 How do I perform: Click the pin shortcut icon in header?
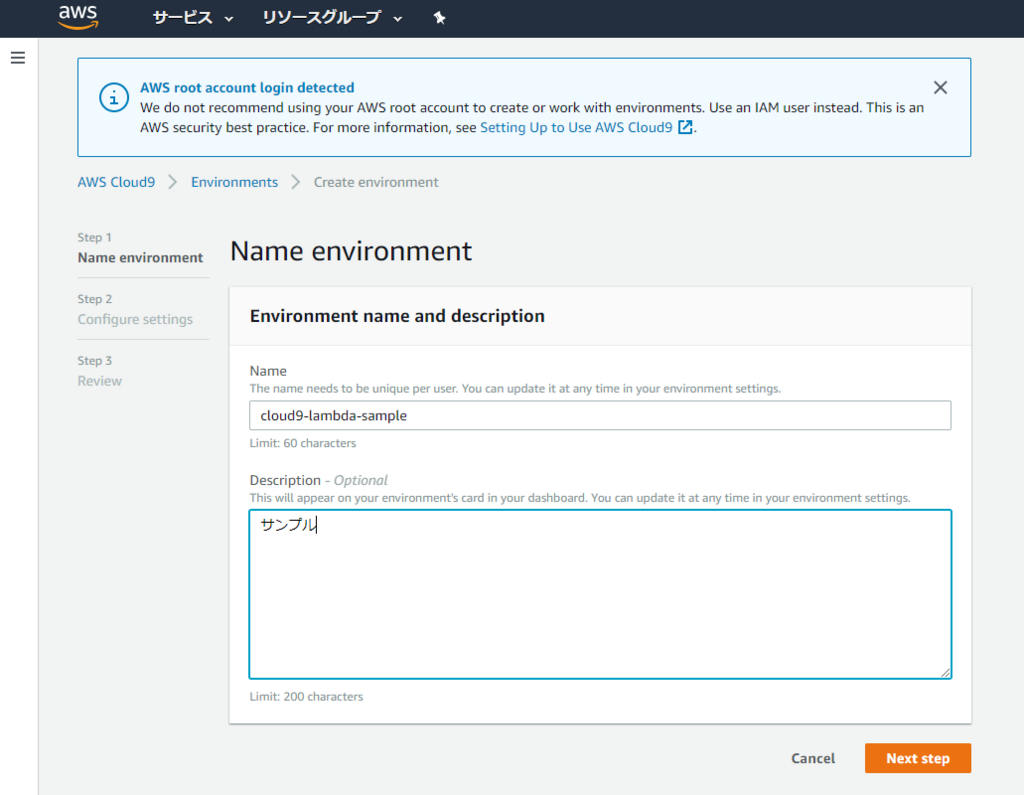(x=440, y=18)
